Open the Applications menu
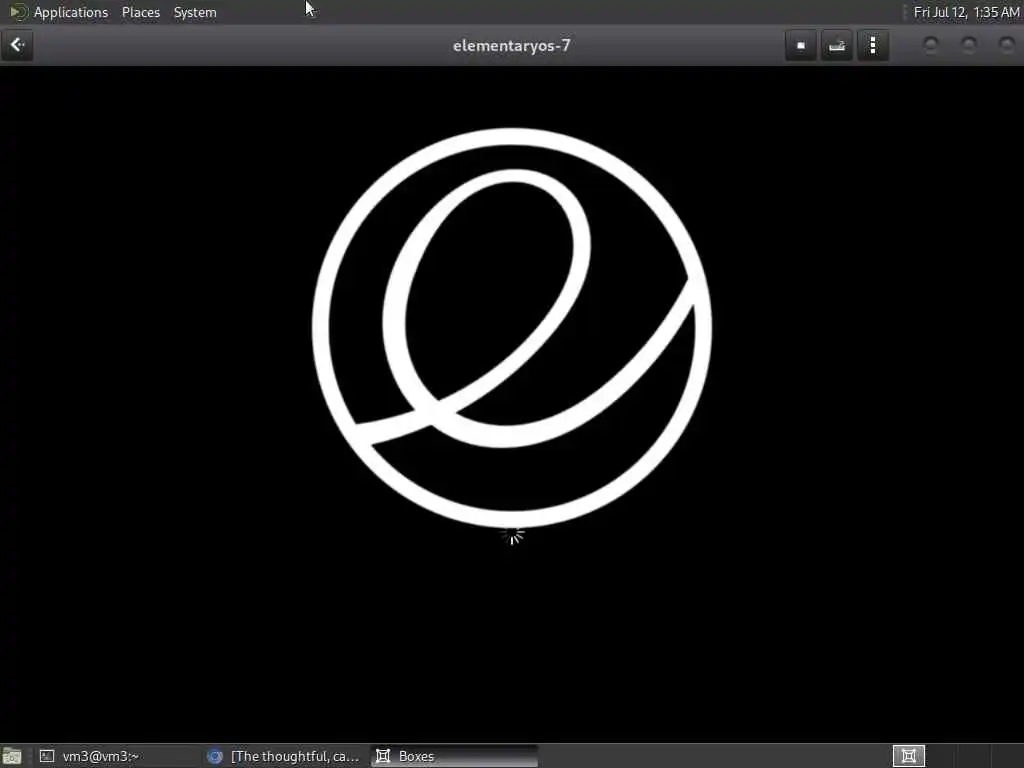Screen dimensions: 1024x768 click(71, 12)
